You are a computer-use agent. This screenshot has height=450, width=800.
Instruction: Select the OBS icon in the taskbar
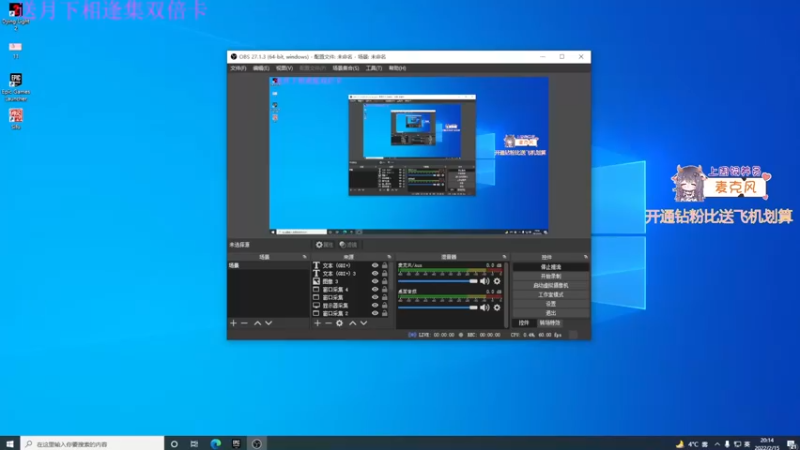pos(257,443)
